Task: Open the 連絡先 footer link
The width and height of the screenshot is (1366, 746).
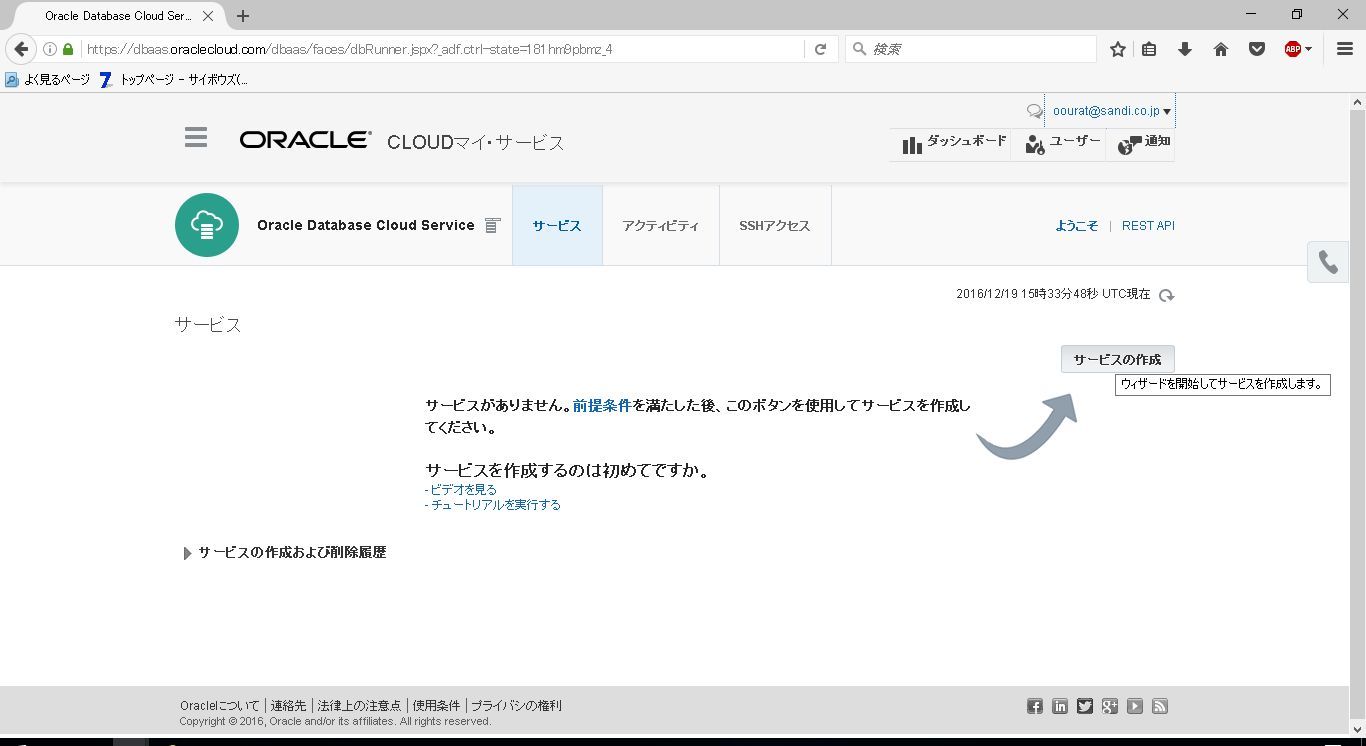Action: (288, 706)
